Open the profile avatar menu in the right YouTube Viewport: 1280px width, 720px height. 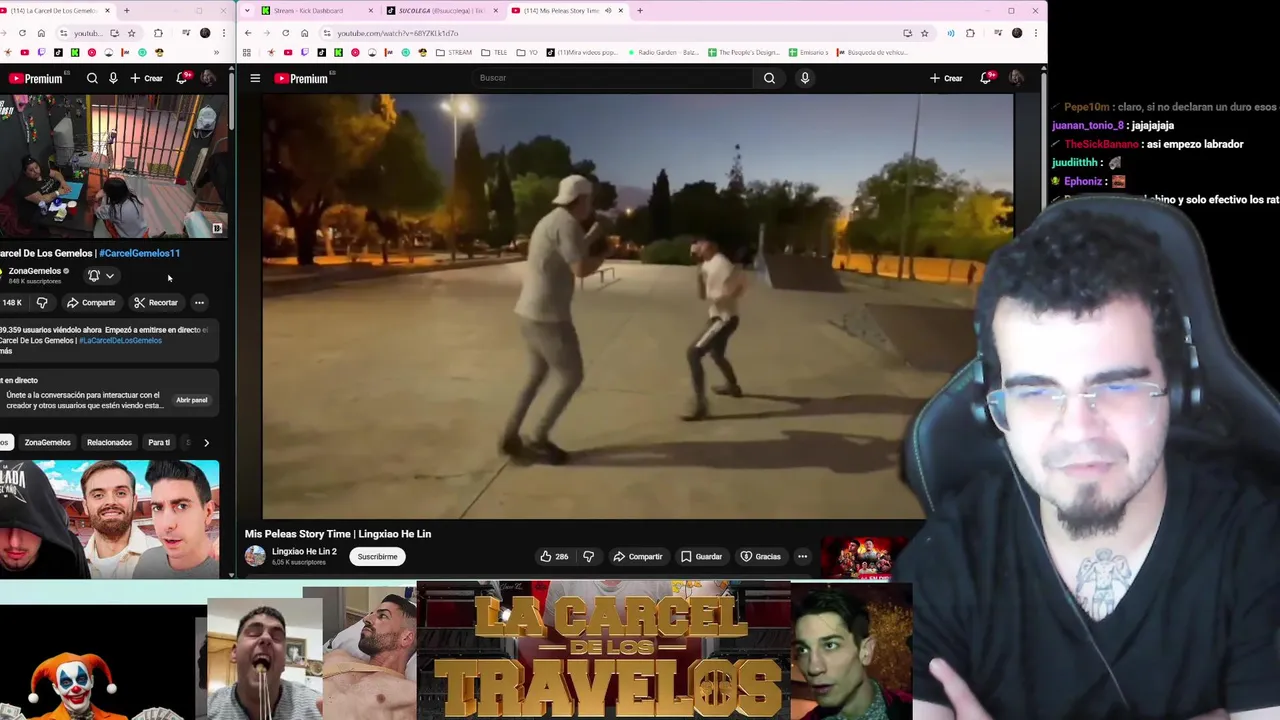[1016, 78]
